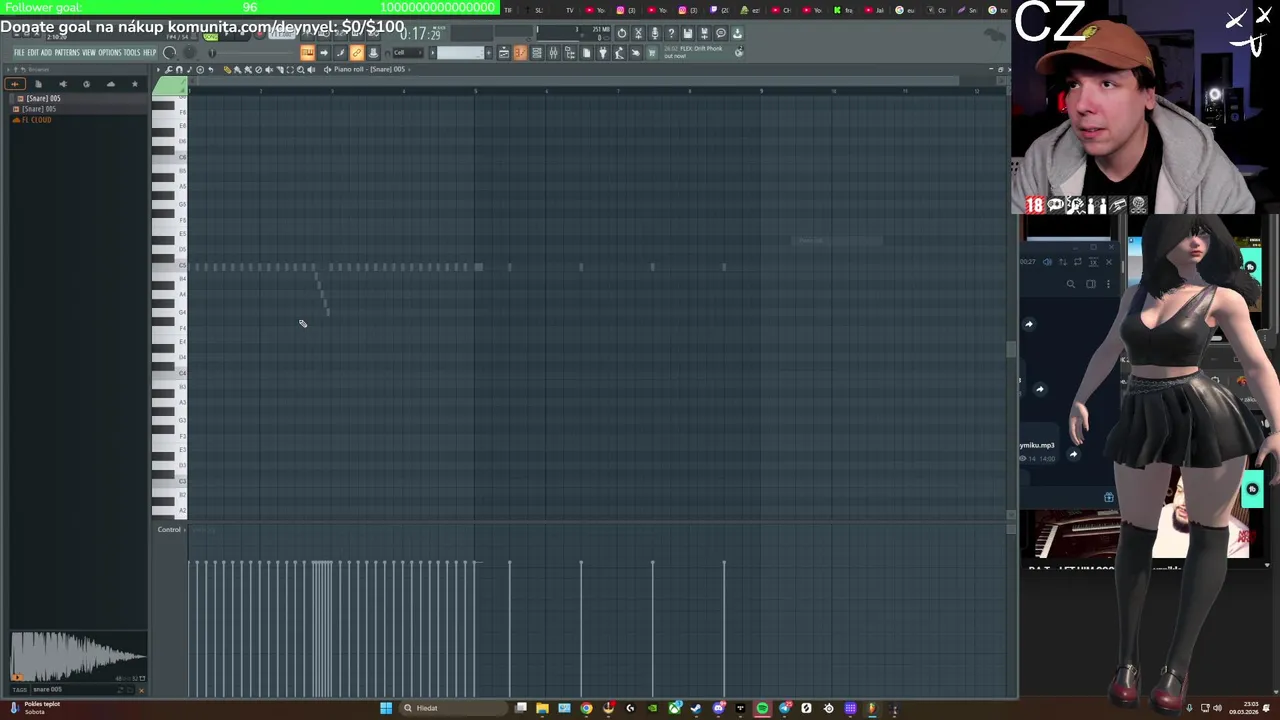Image resolution: width=1280 pixels, height=720 pixels.
Task: Open the browser cloud tab icon
Action: tap(111, 84)
